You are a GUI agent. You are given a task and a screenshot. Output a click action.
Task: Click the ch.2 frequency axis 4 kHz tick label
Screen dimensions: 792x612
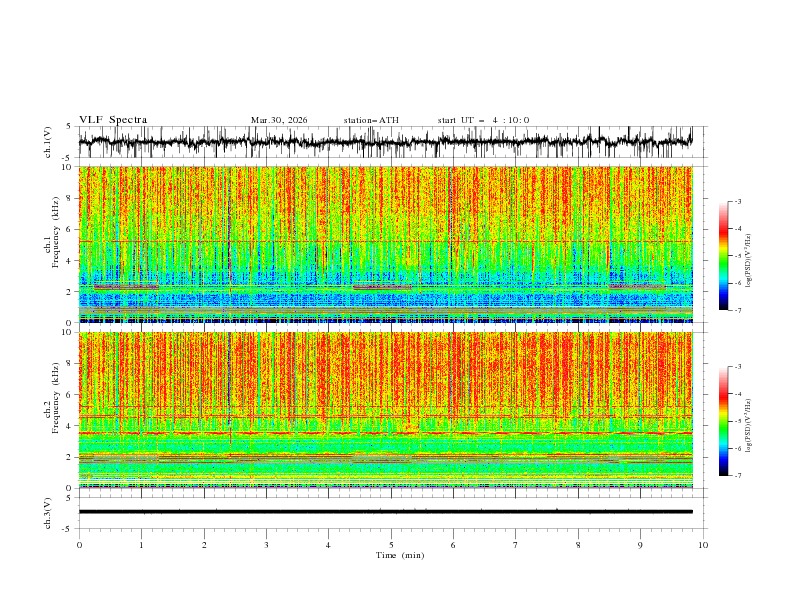point(69,426)
